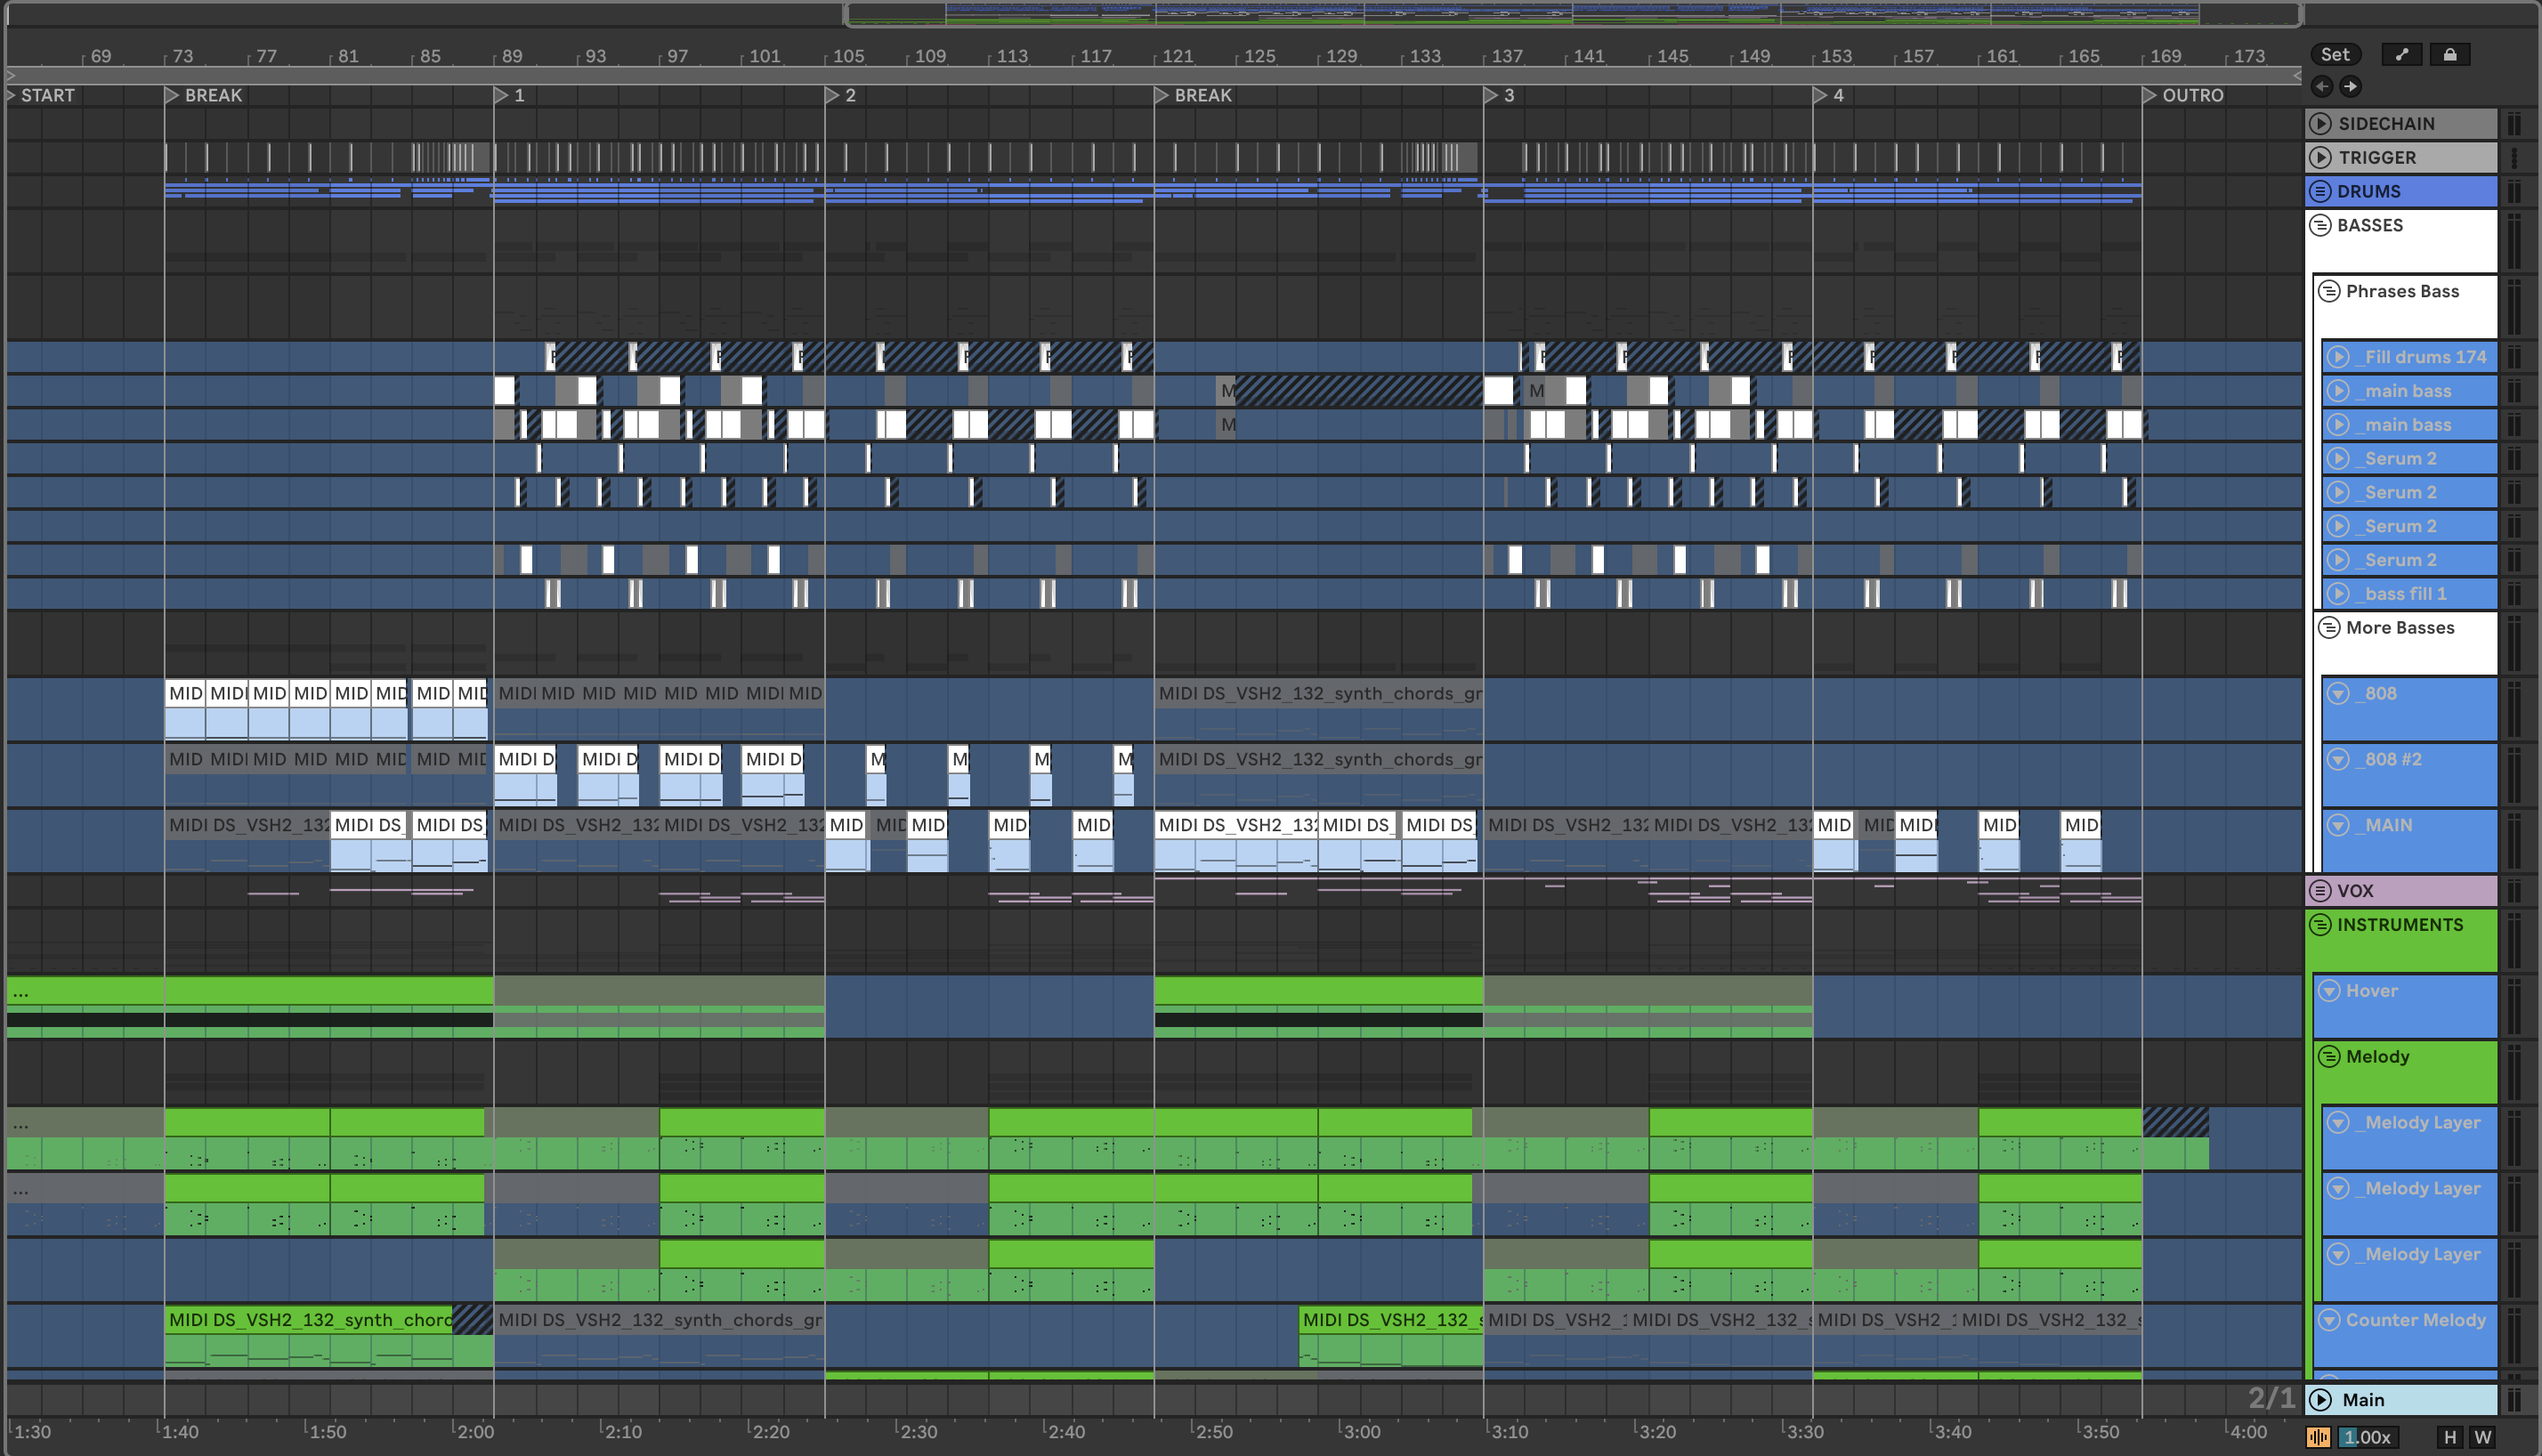Click the Main track play icon
Image resolution: width=2542 pixels, height=1456 pixels.
click(2320, 1400)
